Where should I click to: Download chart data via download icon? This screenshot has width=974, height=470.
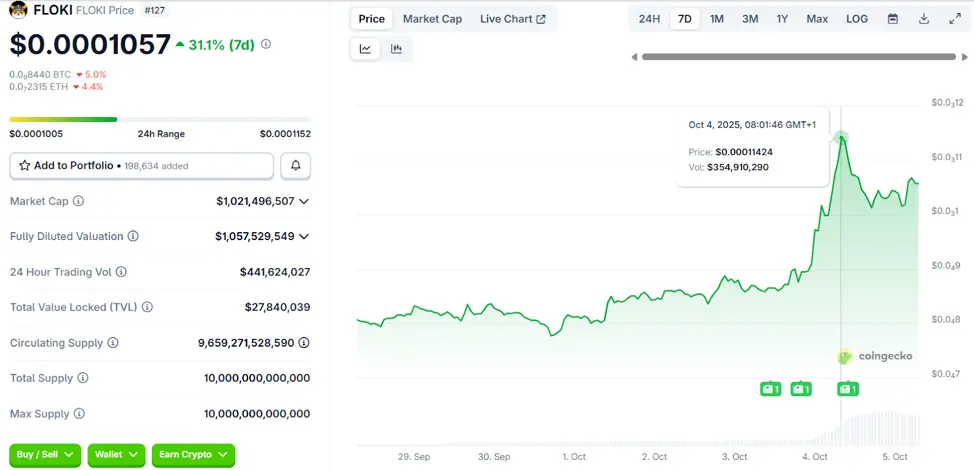[x=924, y=19]
